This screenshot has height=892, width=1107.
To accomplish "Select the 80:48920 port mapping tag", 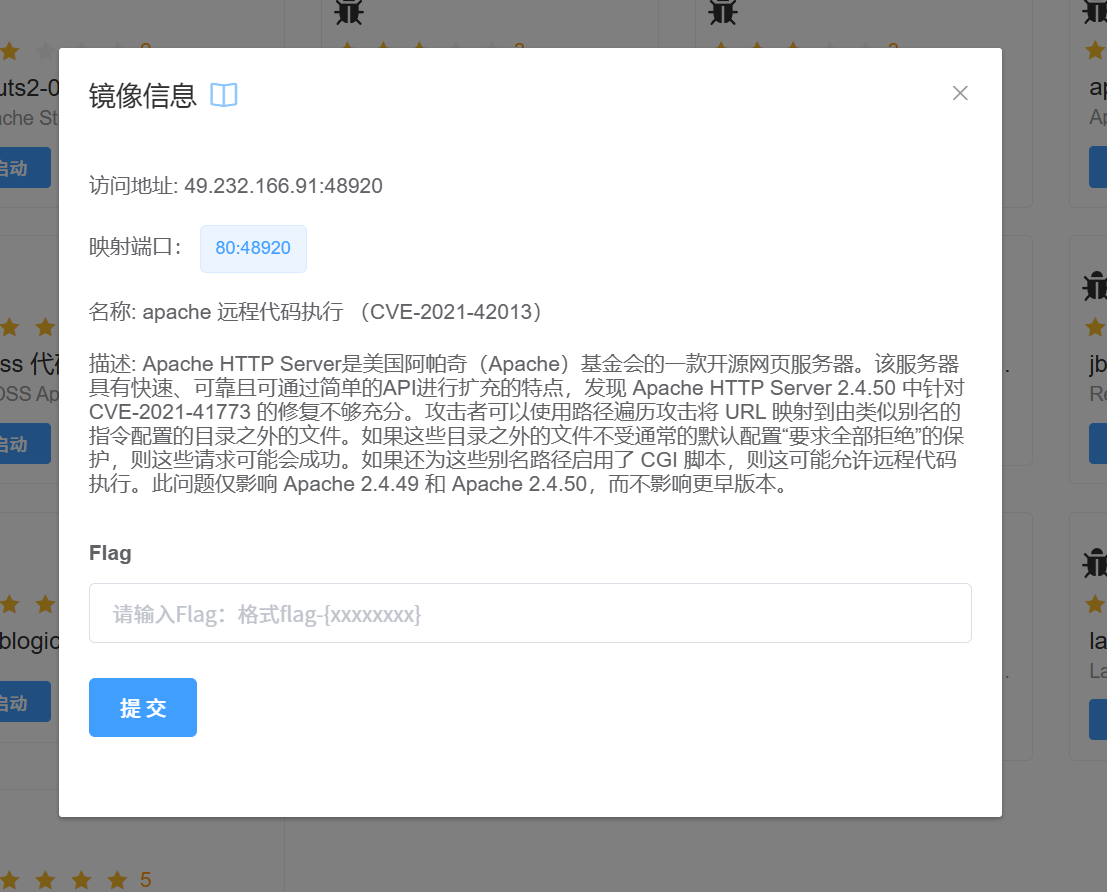I will pyautogui.click(x=253, y=249).
